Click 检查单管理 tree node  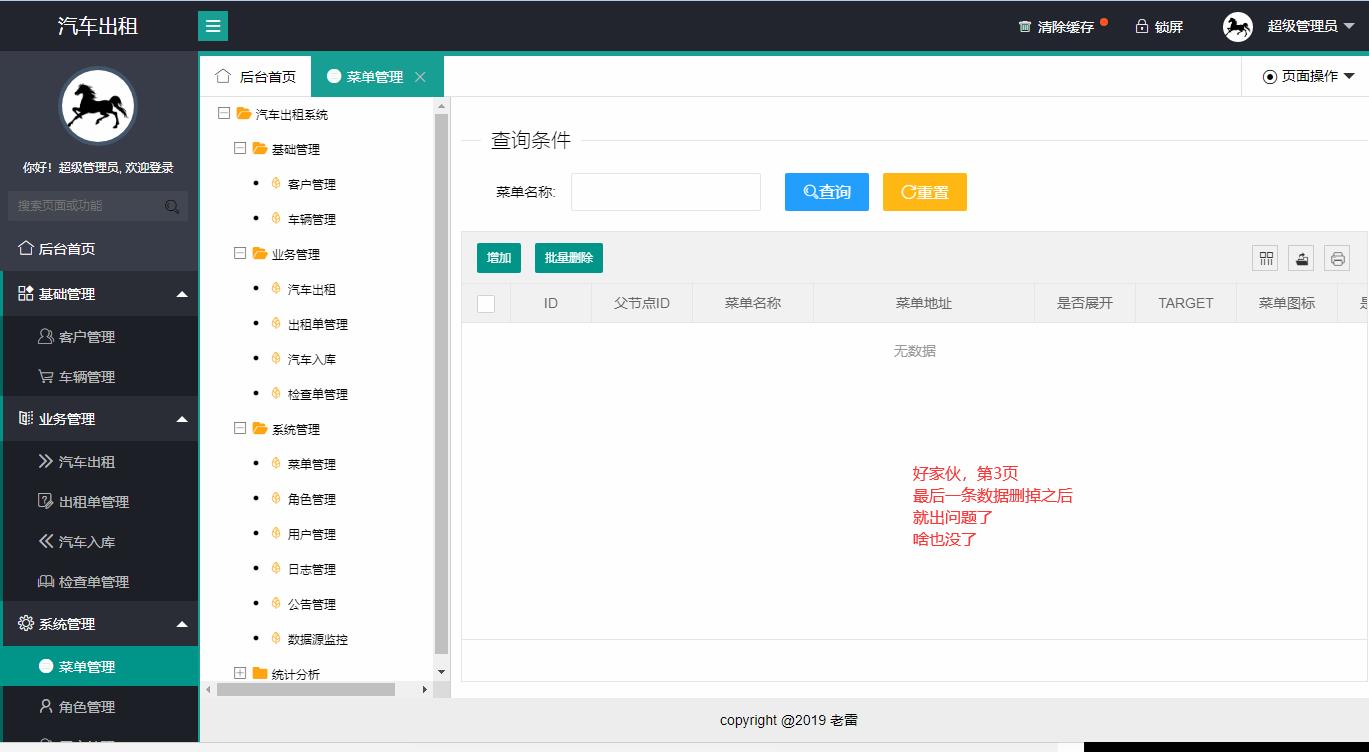pyautogui.click(x=317, y=394)
